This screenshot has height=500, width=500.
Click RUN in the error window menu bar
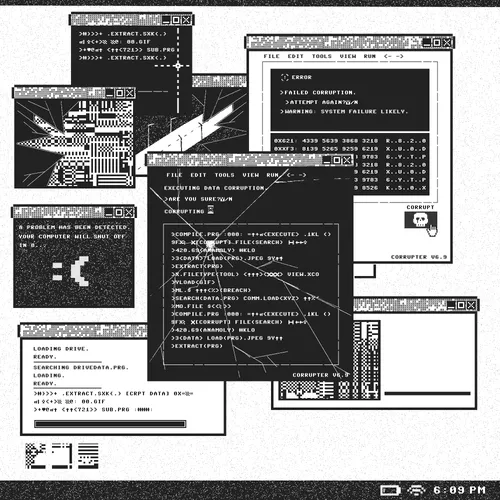pyautogui.click(x=370, y=56)
